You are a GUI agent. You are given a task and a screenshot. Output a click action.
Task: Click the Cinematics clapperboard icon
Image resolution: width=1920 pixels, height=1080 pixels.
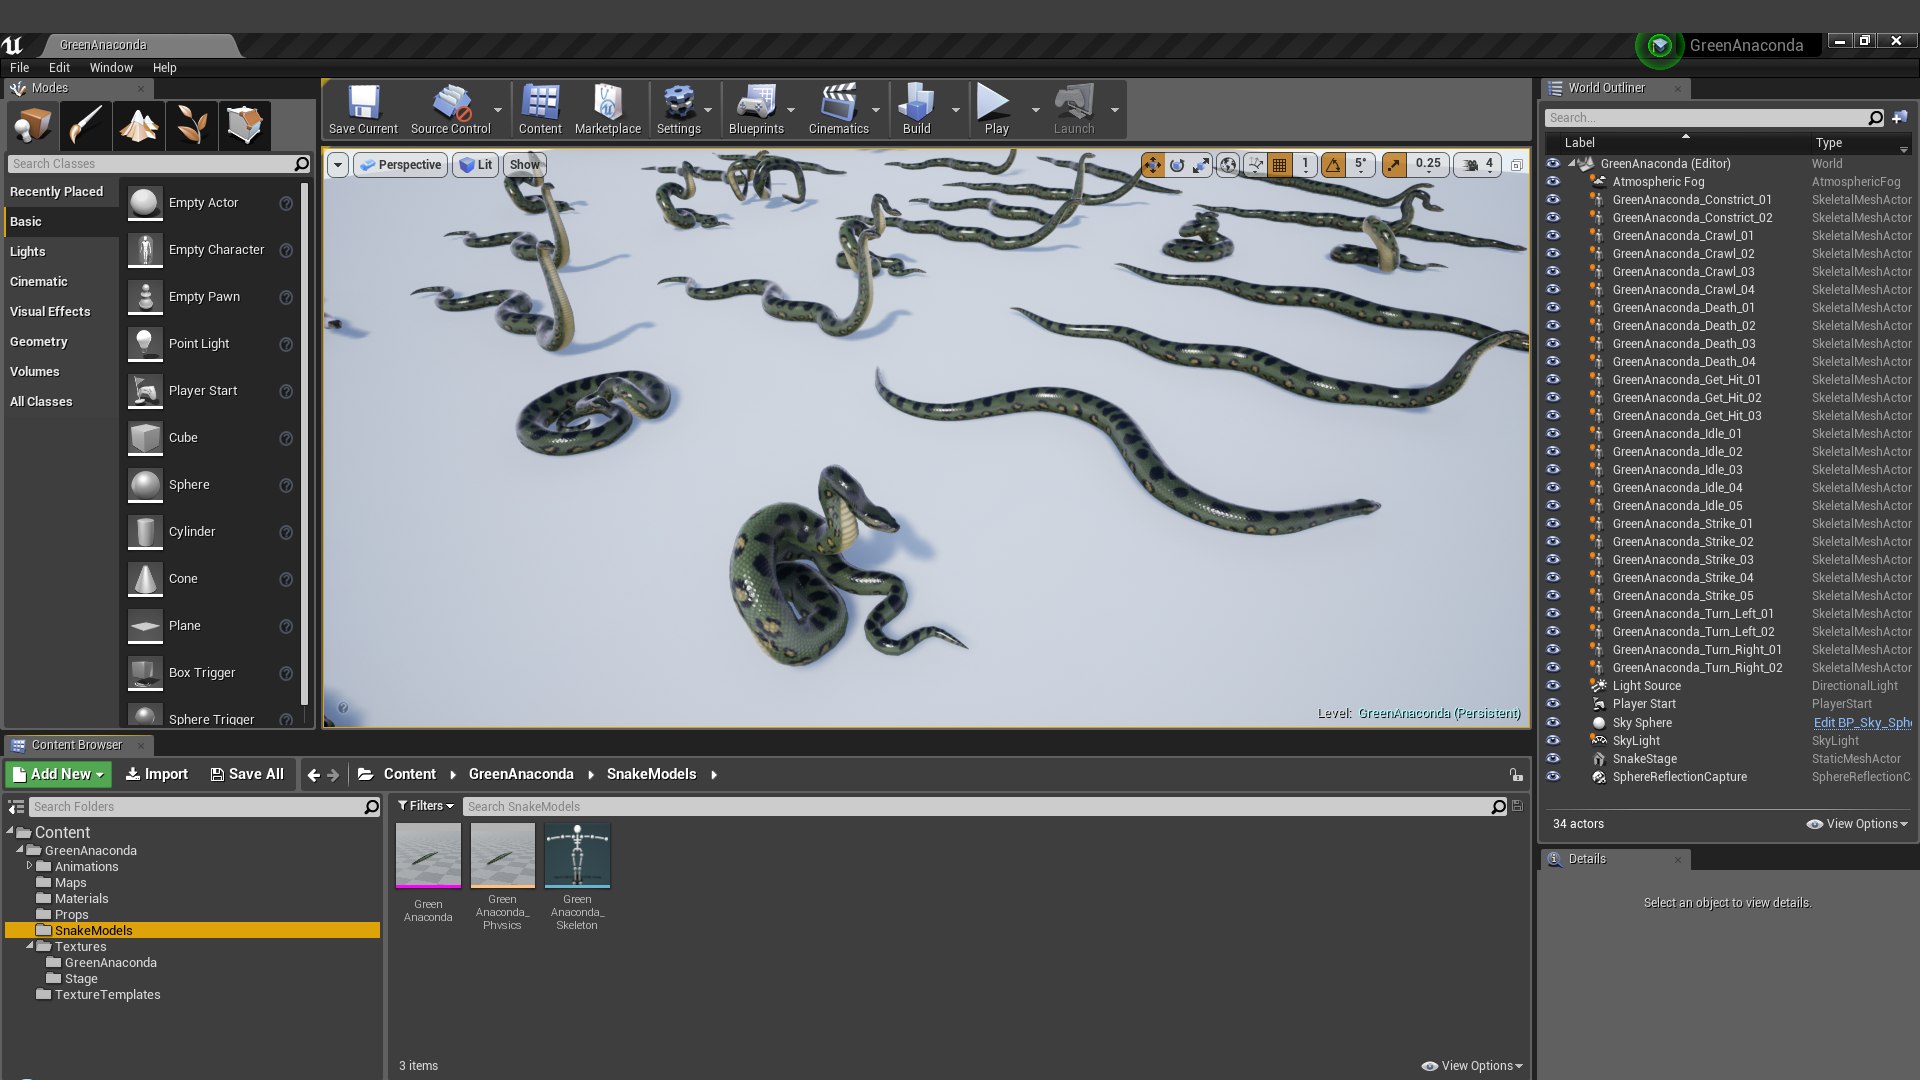click(x=838, y=109)
